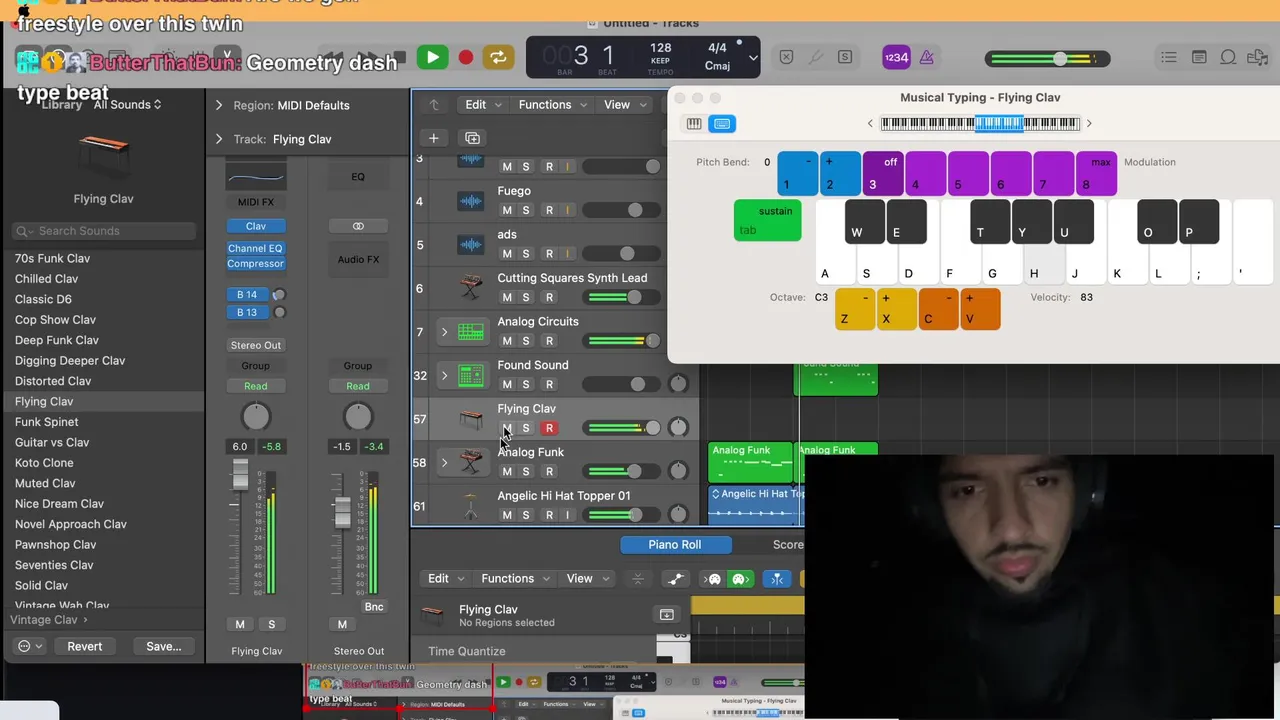
Task: Open the All Sounds library dropdown
Action: (x=127, y=105)
